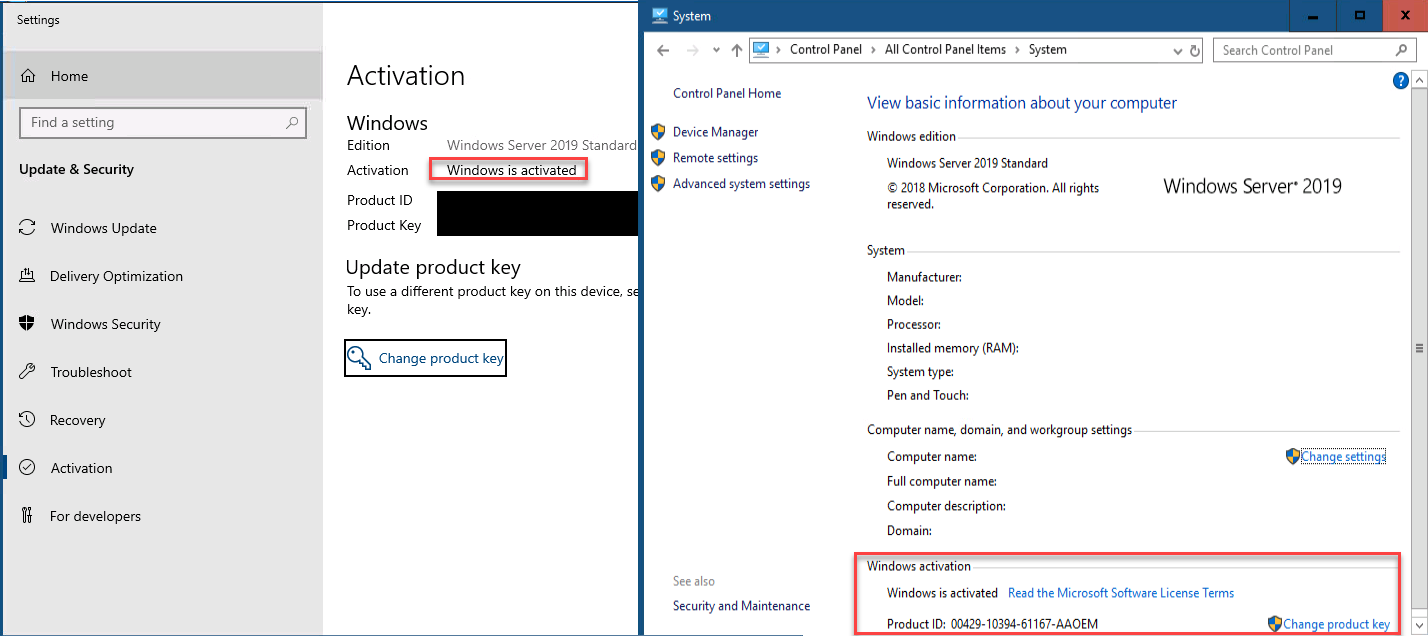Open the Advanced system settings link

coord(741,184)
